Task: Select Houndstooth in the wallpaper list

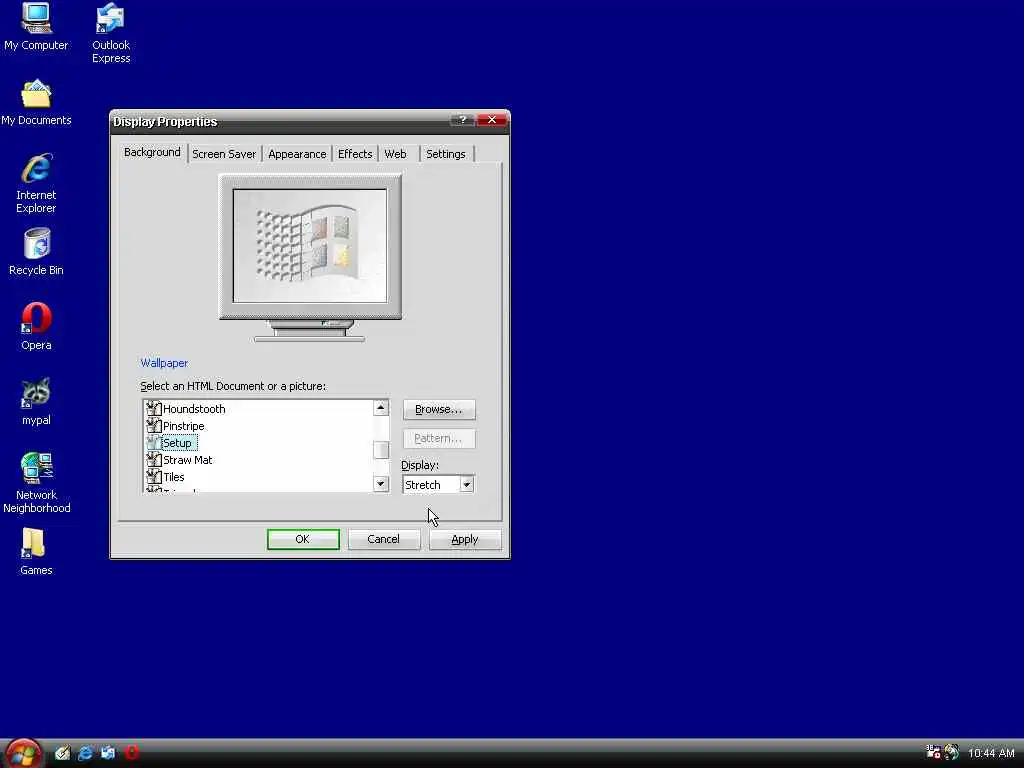Action: [x=194, y=409]
